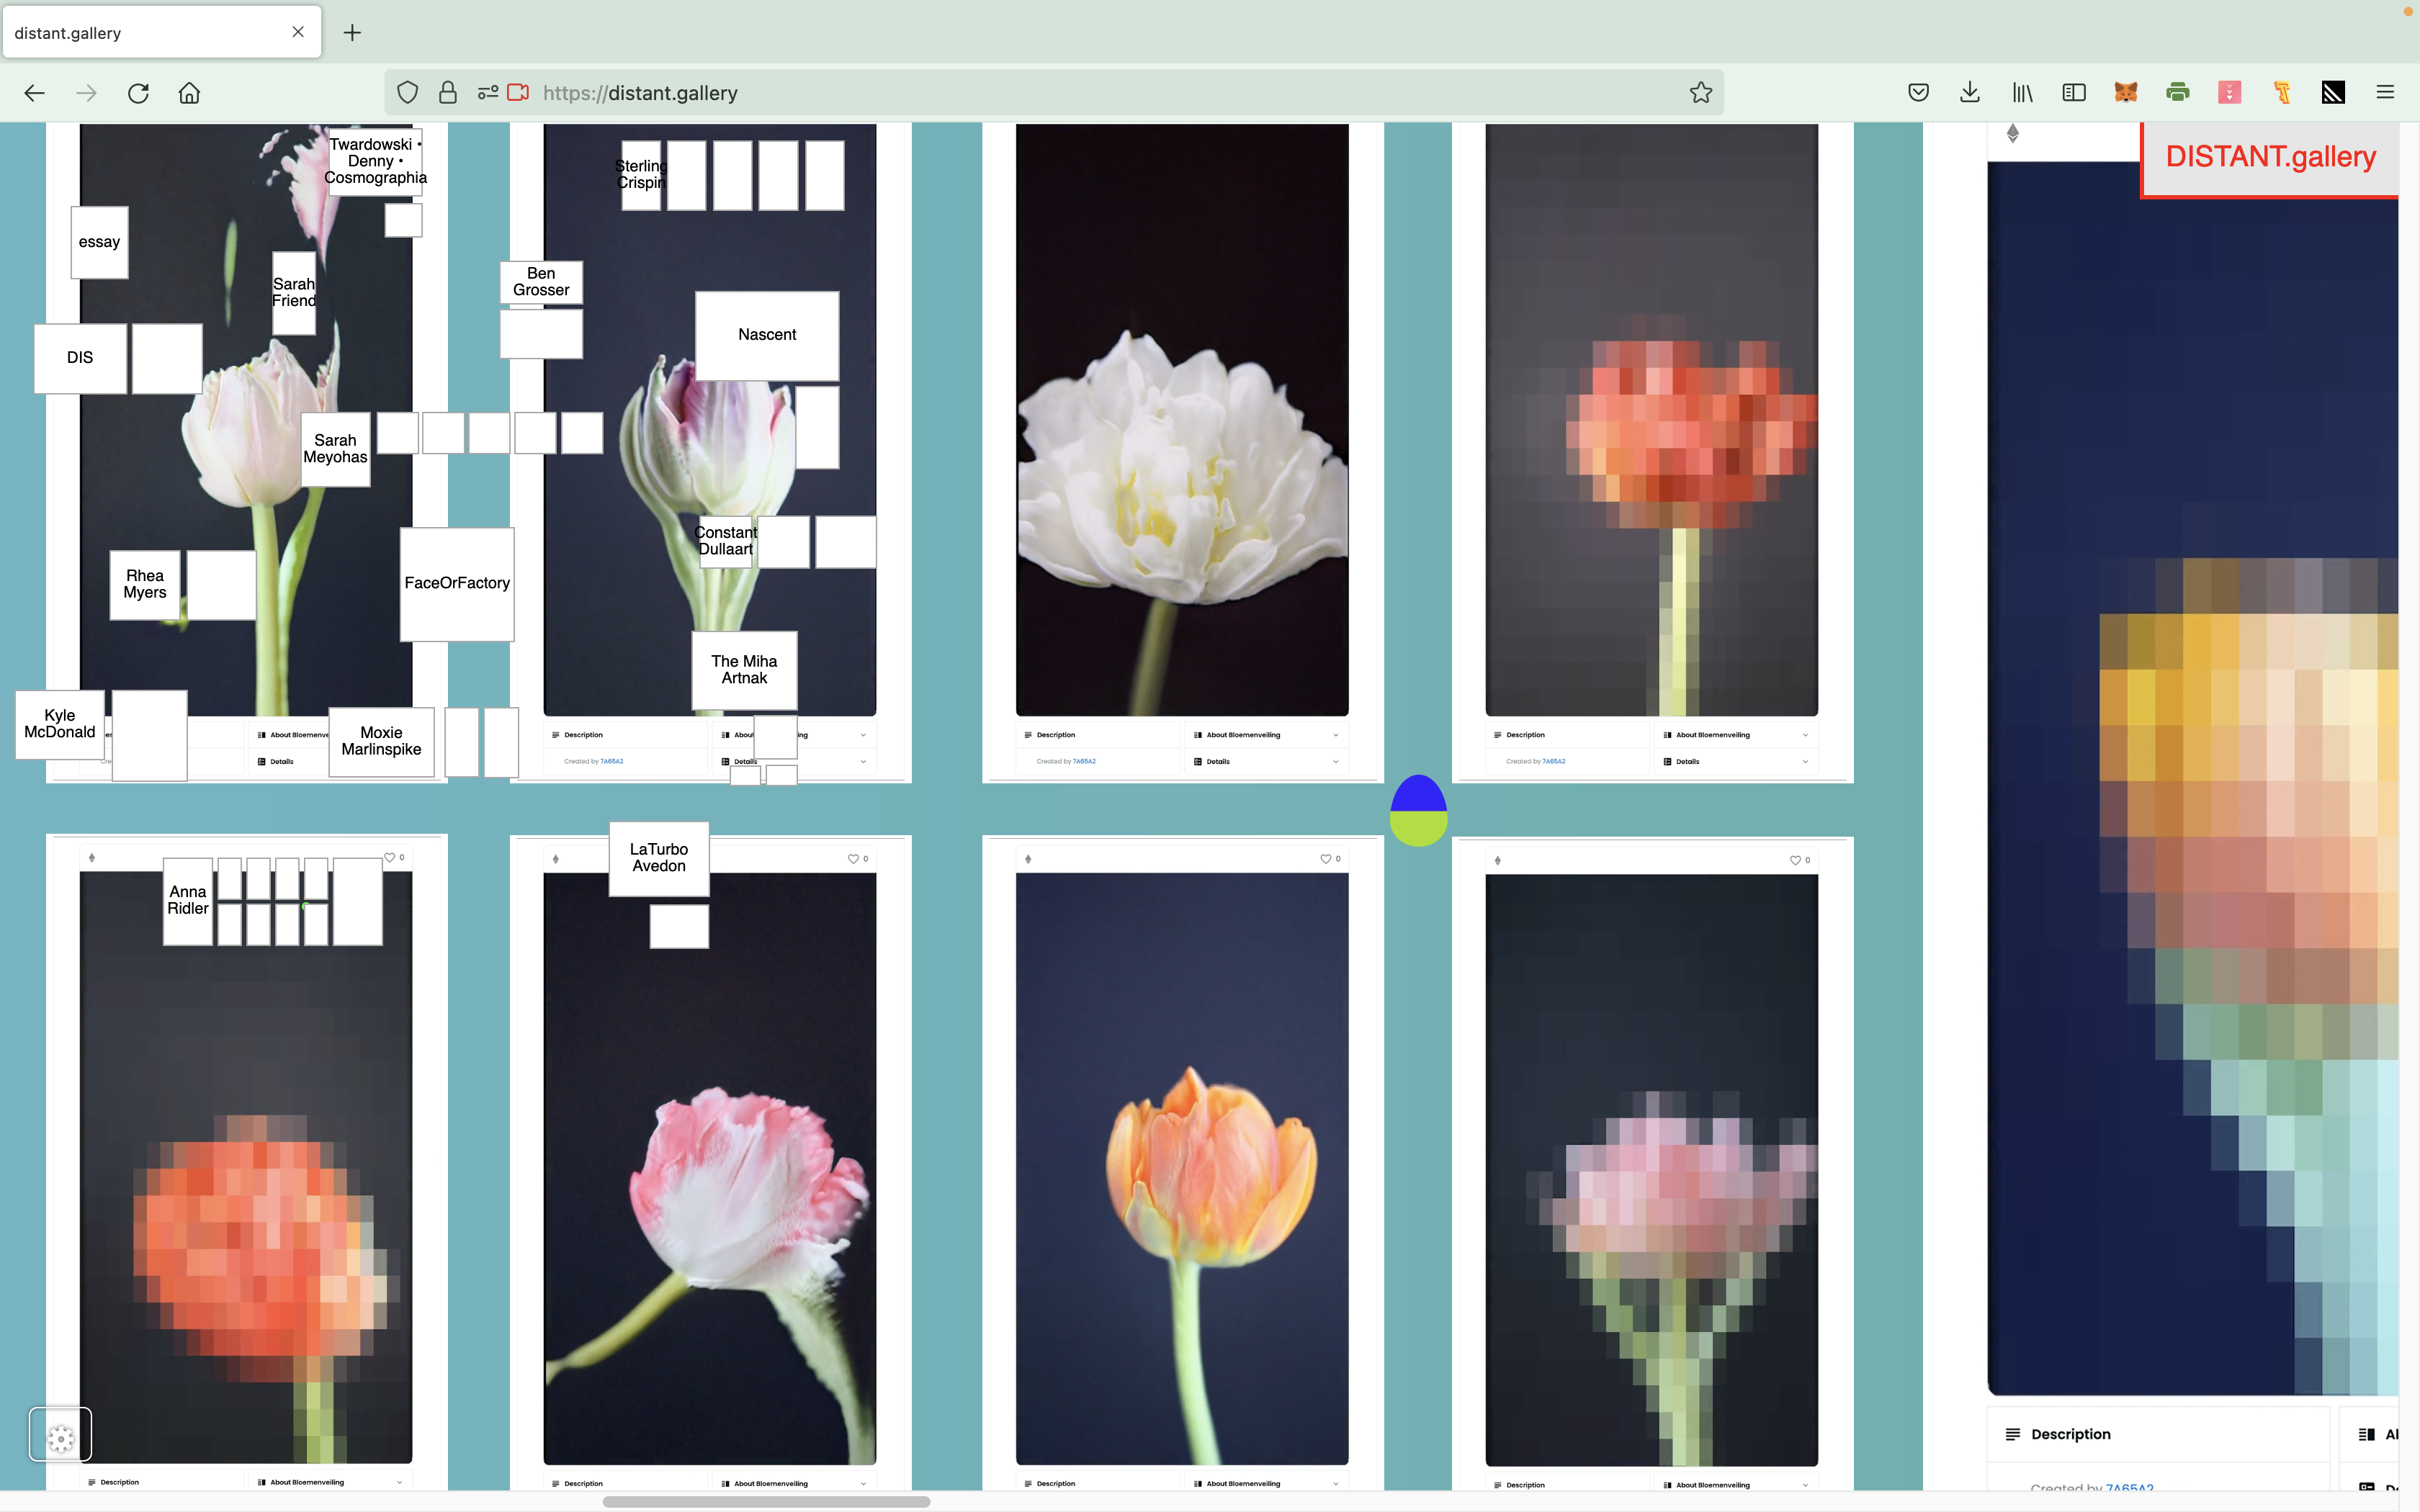Toggle the Firefox sidebar view
This screenshot has height=1512, width=2420.
click(x=2073, y=93)
